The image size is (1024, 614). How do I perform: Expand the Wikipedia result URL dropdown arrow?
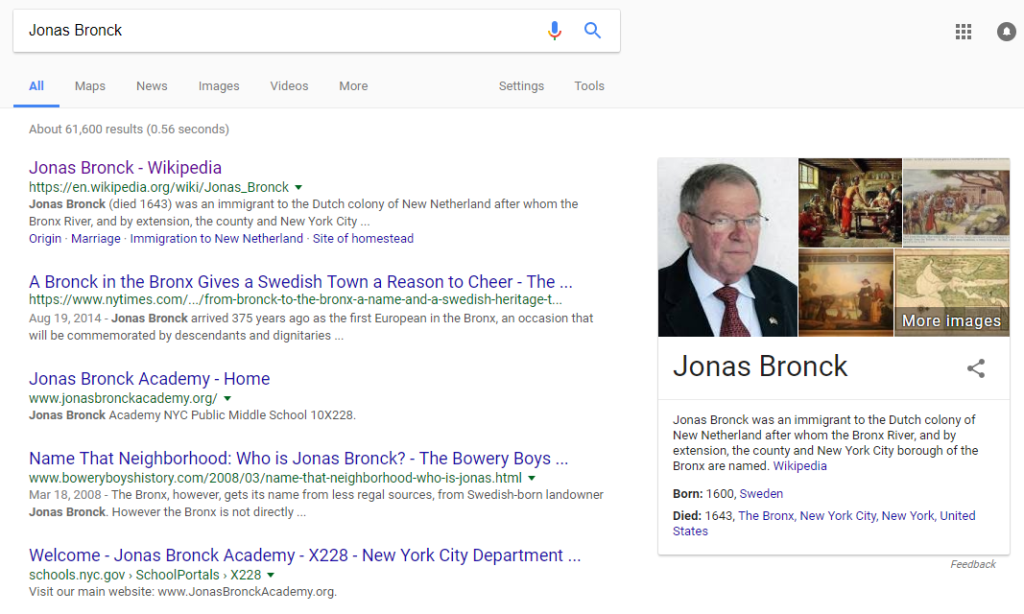coord(299,188)
